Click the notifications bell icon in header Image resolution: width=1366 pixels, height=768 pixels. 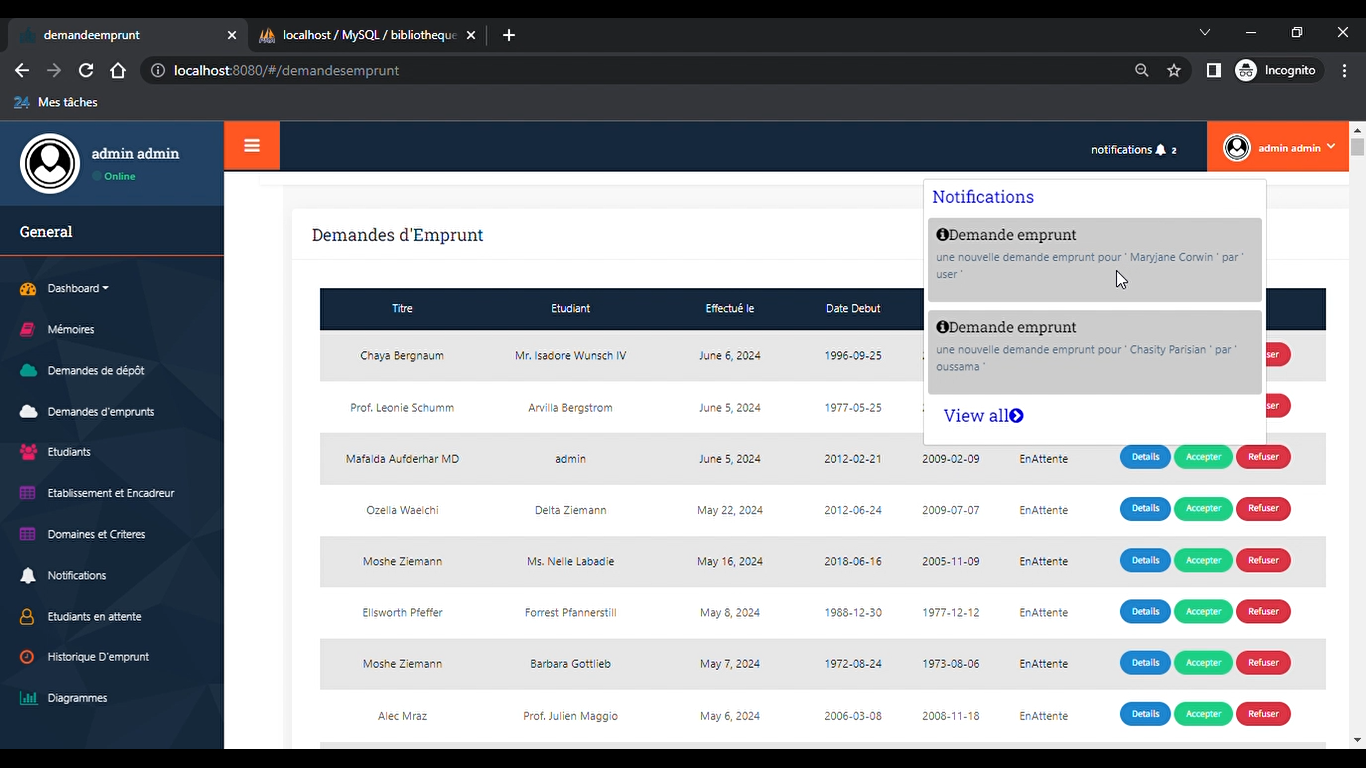[1160, 150]
